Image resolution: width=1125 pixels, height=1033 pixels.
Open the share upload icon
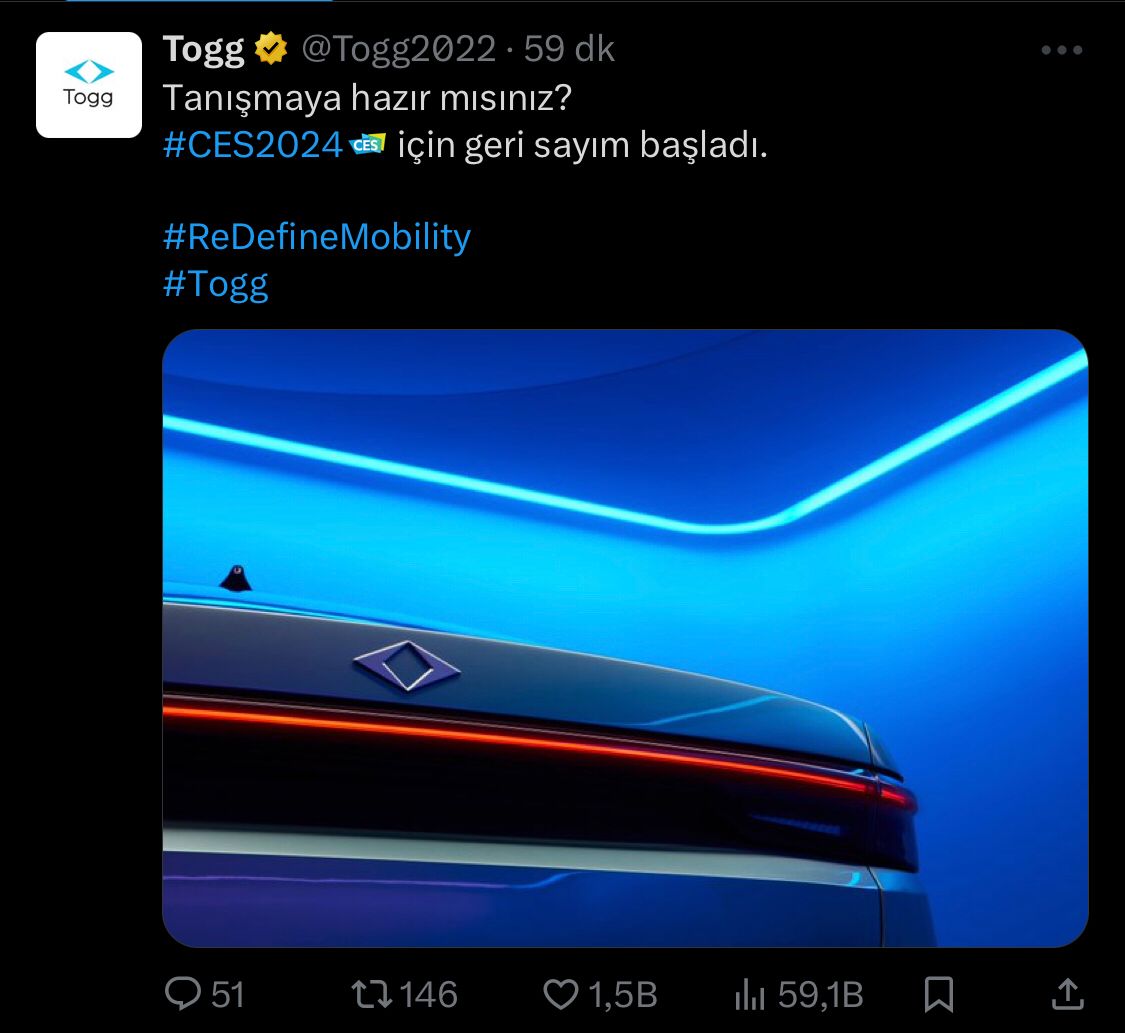coord(1068,994)
